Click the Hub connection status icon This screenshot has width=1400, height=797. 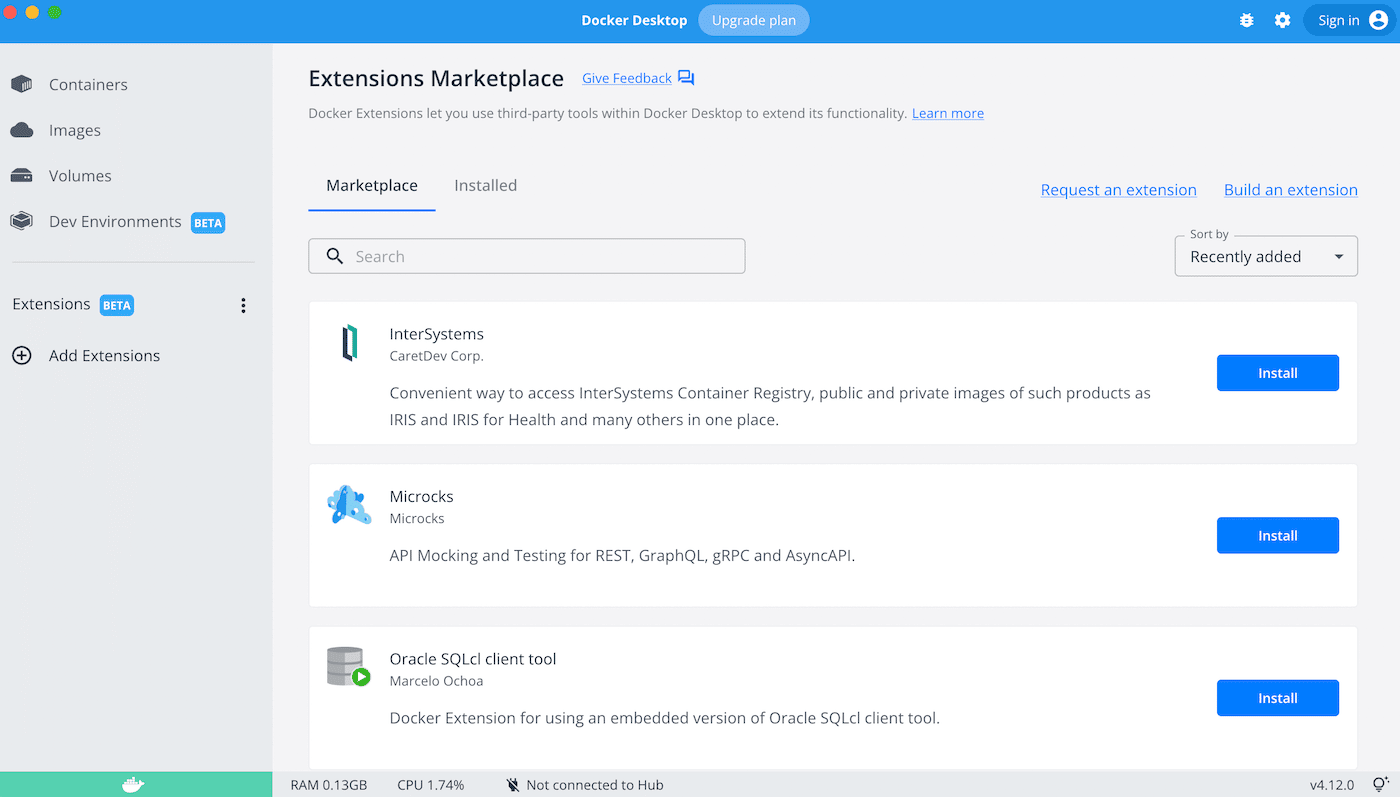[x=513, y=784]
